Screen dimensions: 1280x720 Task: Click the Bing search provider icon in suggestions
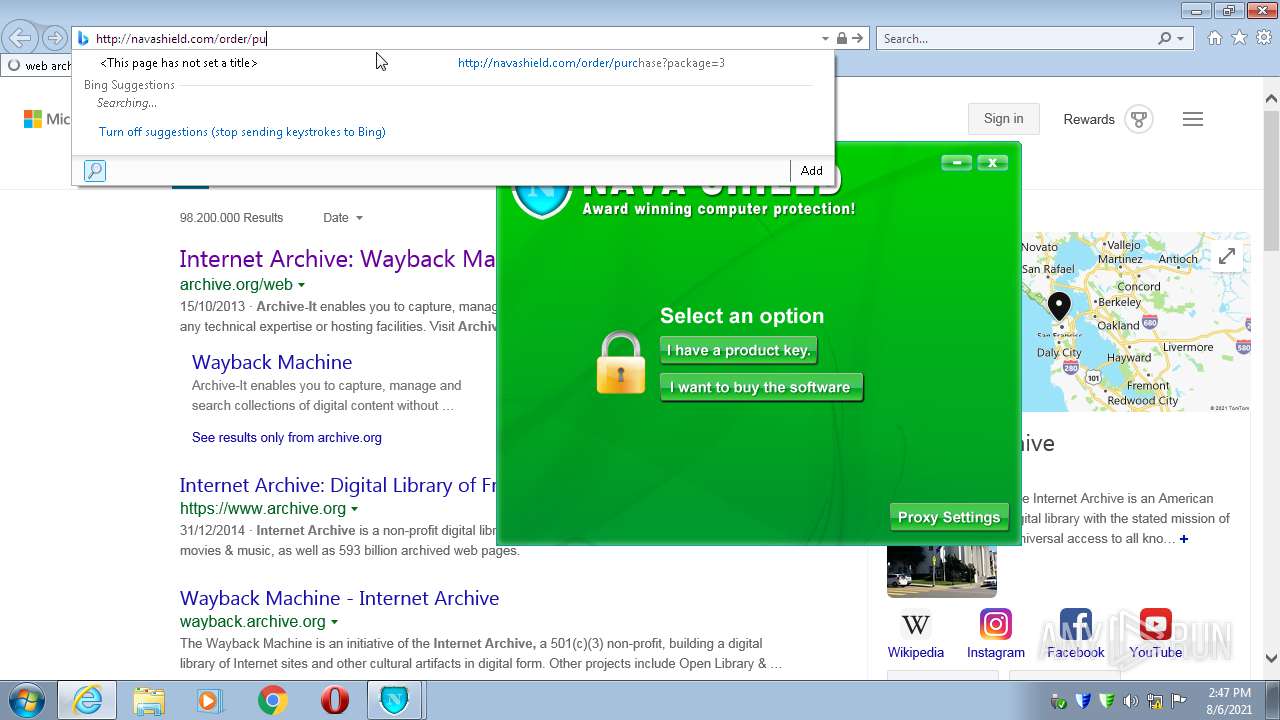click(95, 171)
